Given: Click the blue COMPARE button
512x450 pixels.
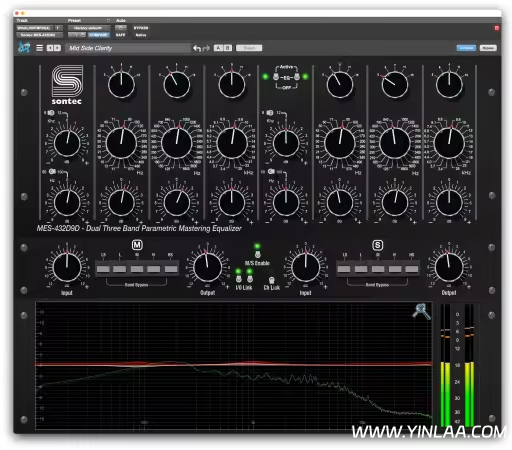Looking at the screenshot, I should point(99,35).
